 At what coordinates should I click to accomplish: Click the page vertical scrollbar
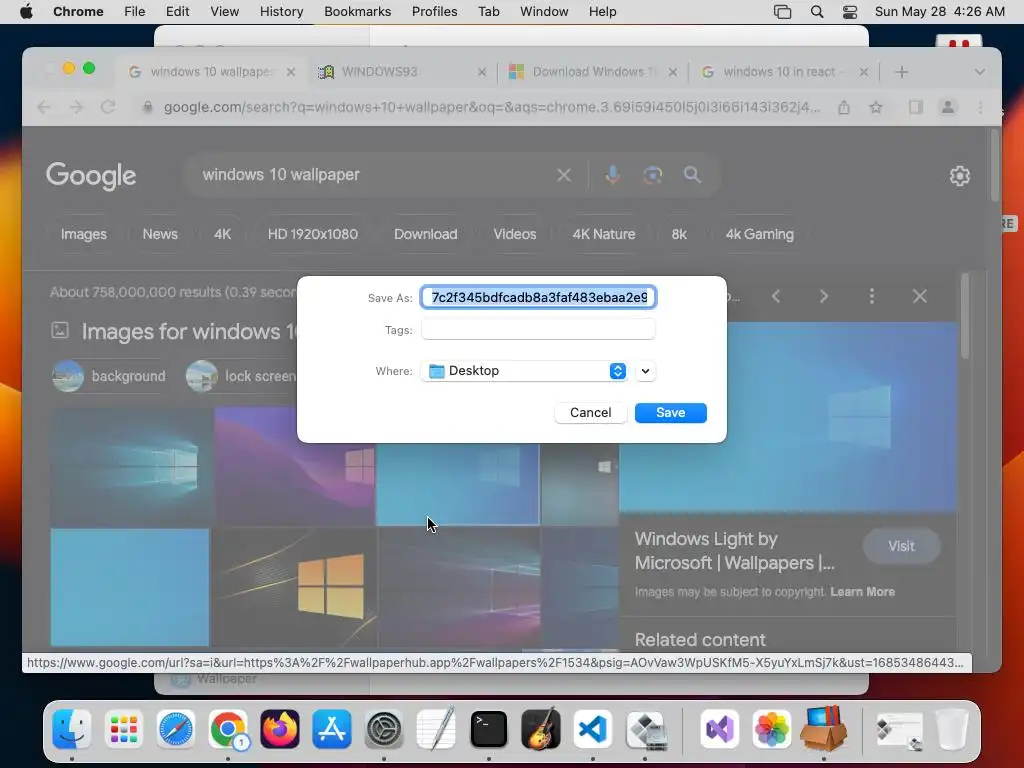[x=994, y=166]
